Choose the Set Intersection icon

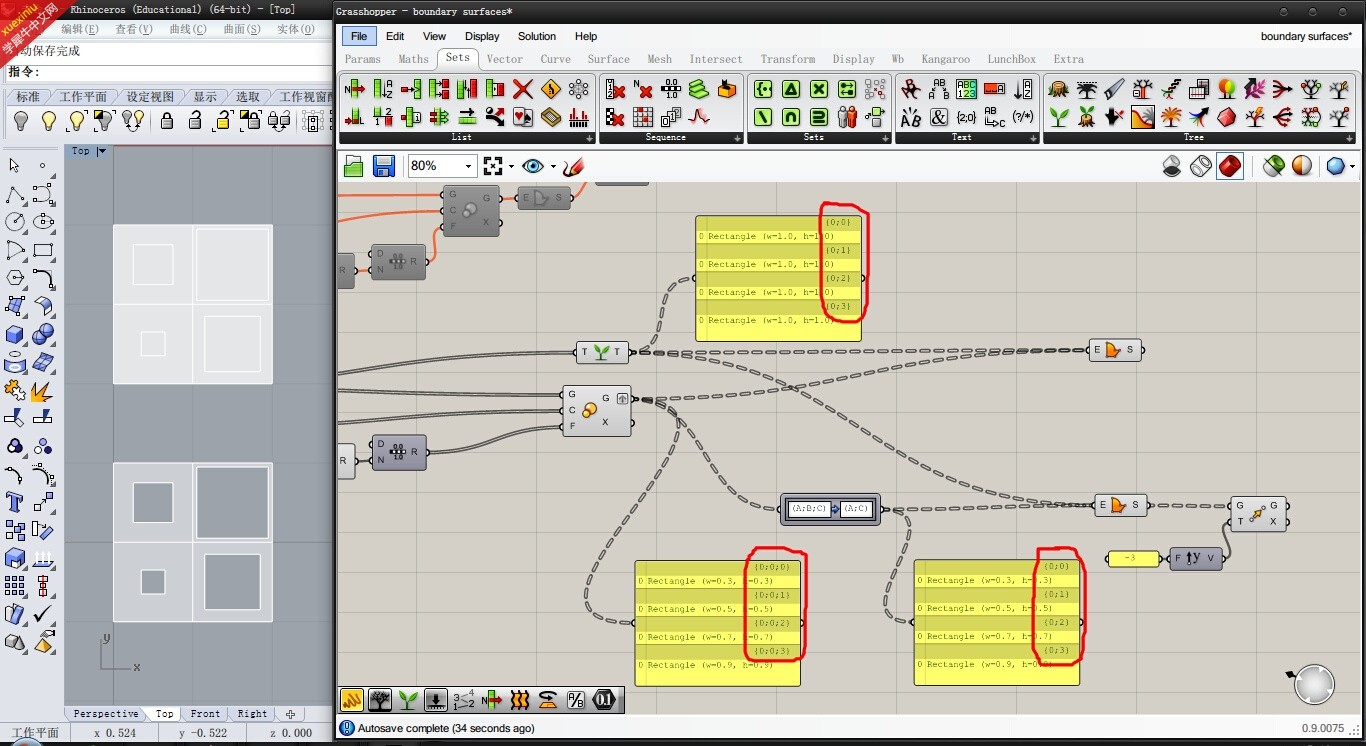[x=791, y=117]
